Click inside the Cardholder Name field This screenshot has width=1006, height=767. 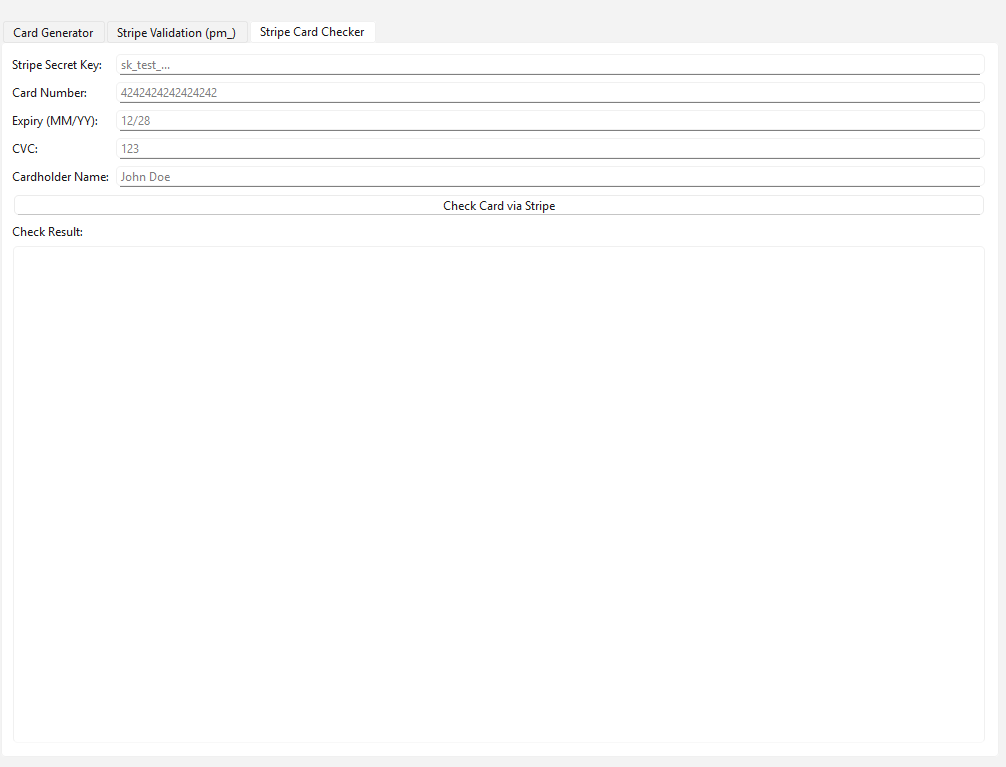[x=548, y=177]
